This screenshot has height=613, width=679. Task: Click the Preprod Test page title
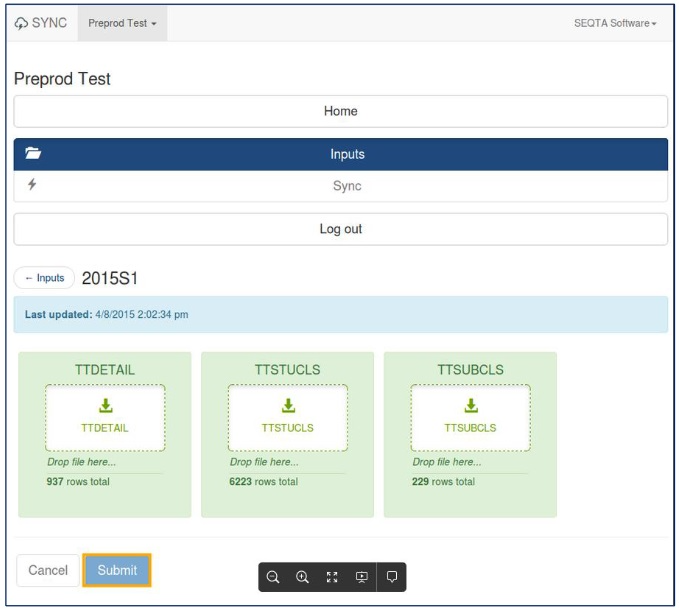(62, 79)
